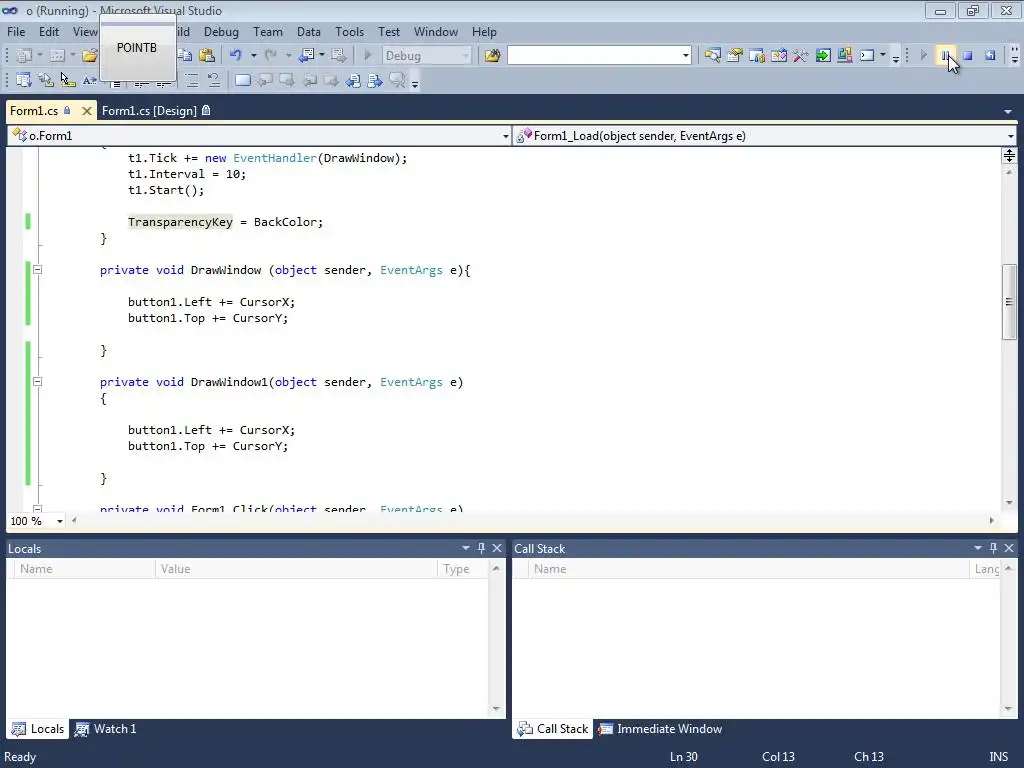Open the Undo history dropdown arrow
Viewport: 1024px width, 768px height.
point(253,56)
